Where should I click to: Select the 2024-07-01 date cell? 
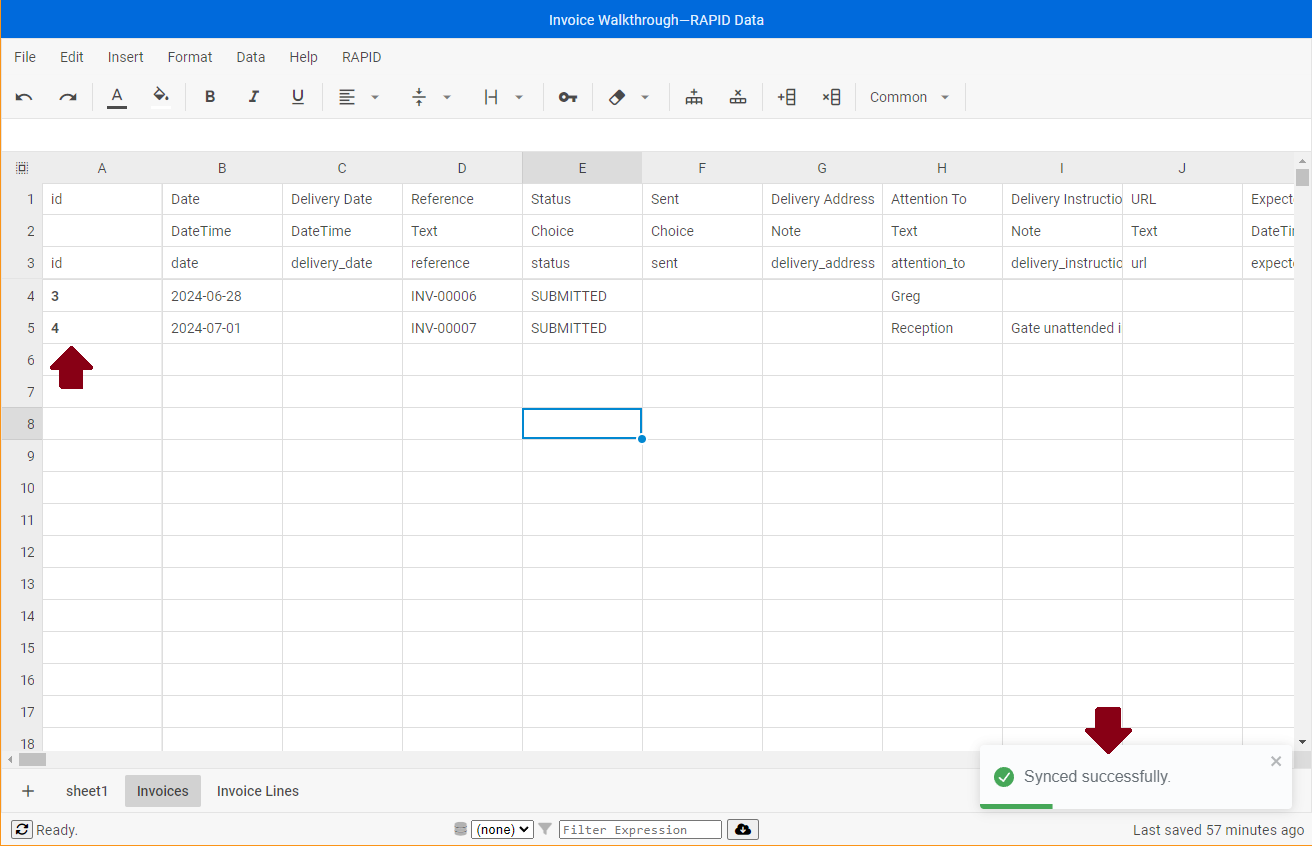tap(222, 328)
